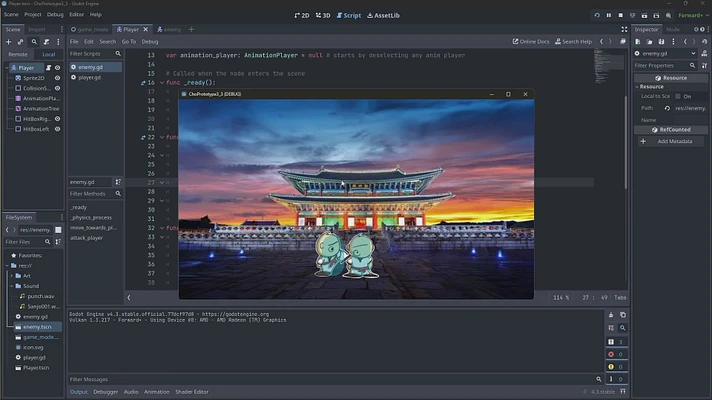Select punch.wav in FileSystem

(40, 296)
